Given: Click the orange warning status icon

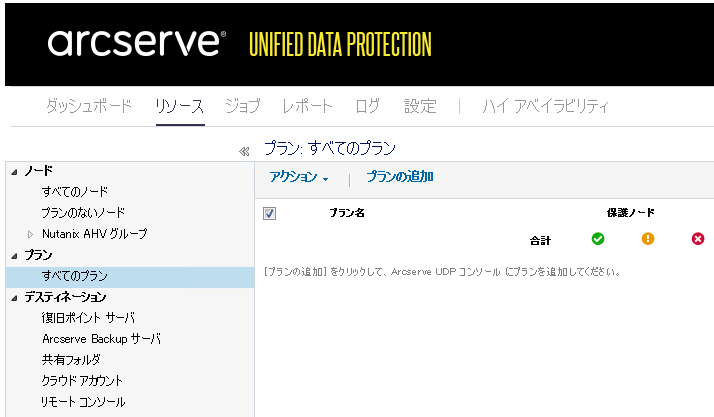Looking at the screenshot, I should click(648, 239).
